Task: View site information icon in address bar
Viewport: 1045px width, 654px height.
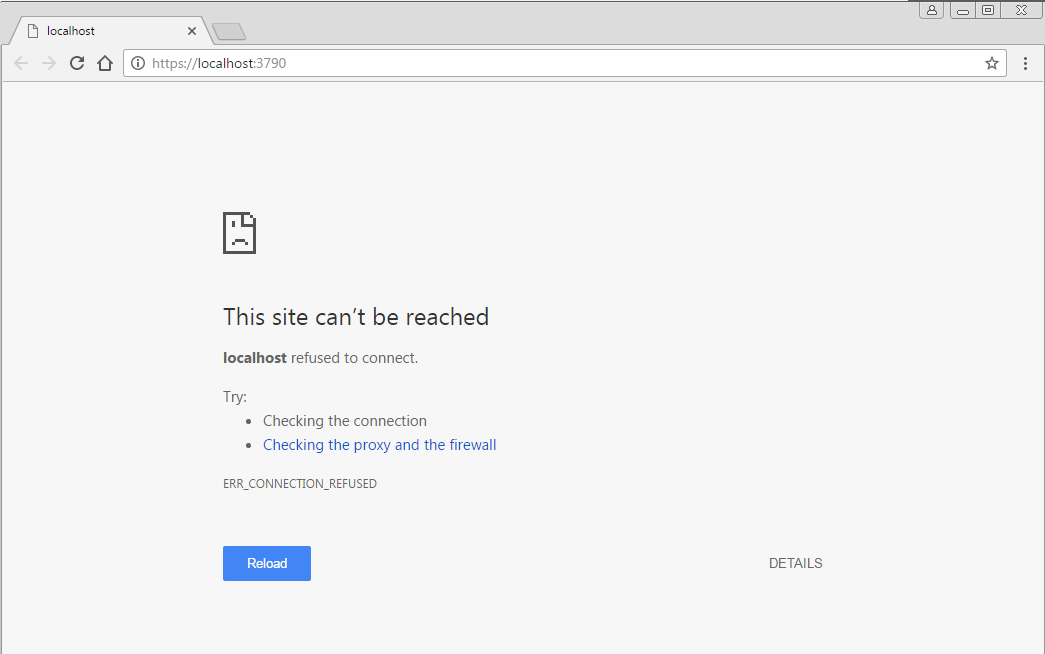Action: (x=138, y=63)
